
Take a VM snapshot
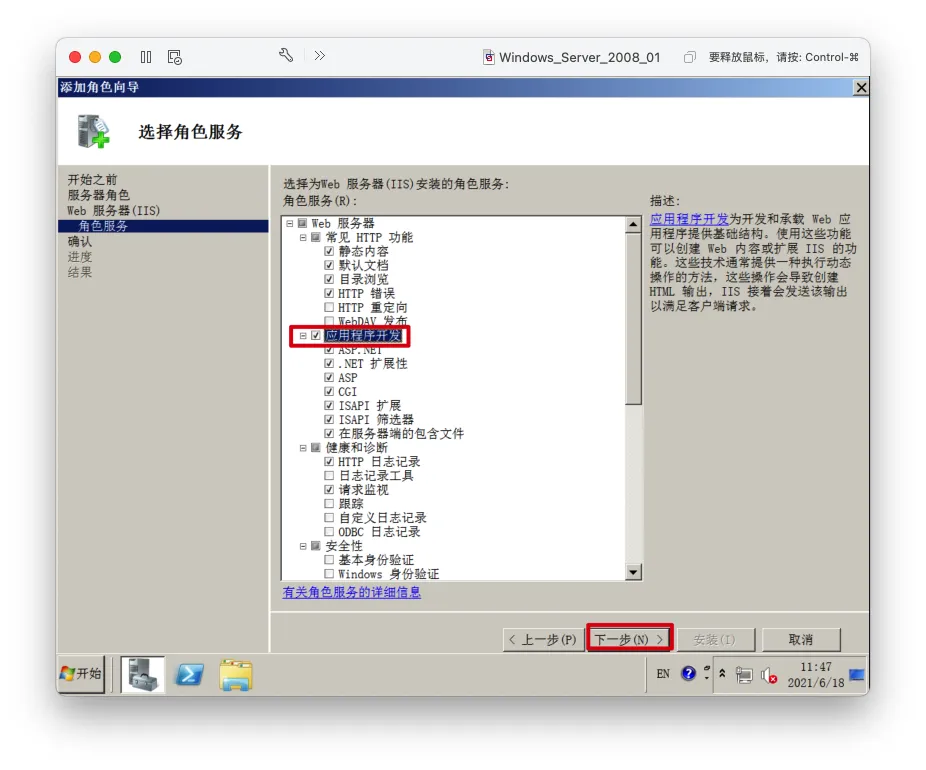pyautogui.click(x=175, y=57)
